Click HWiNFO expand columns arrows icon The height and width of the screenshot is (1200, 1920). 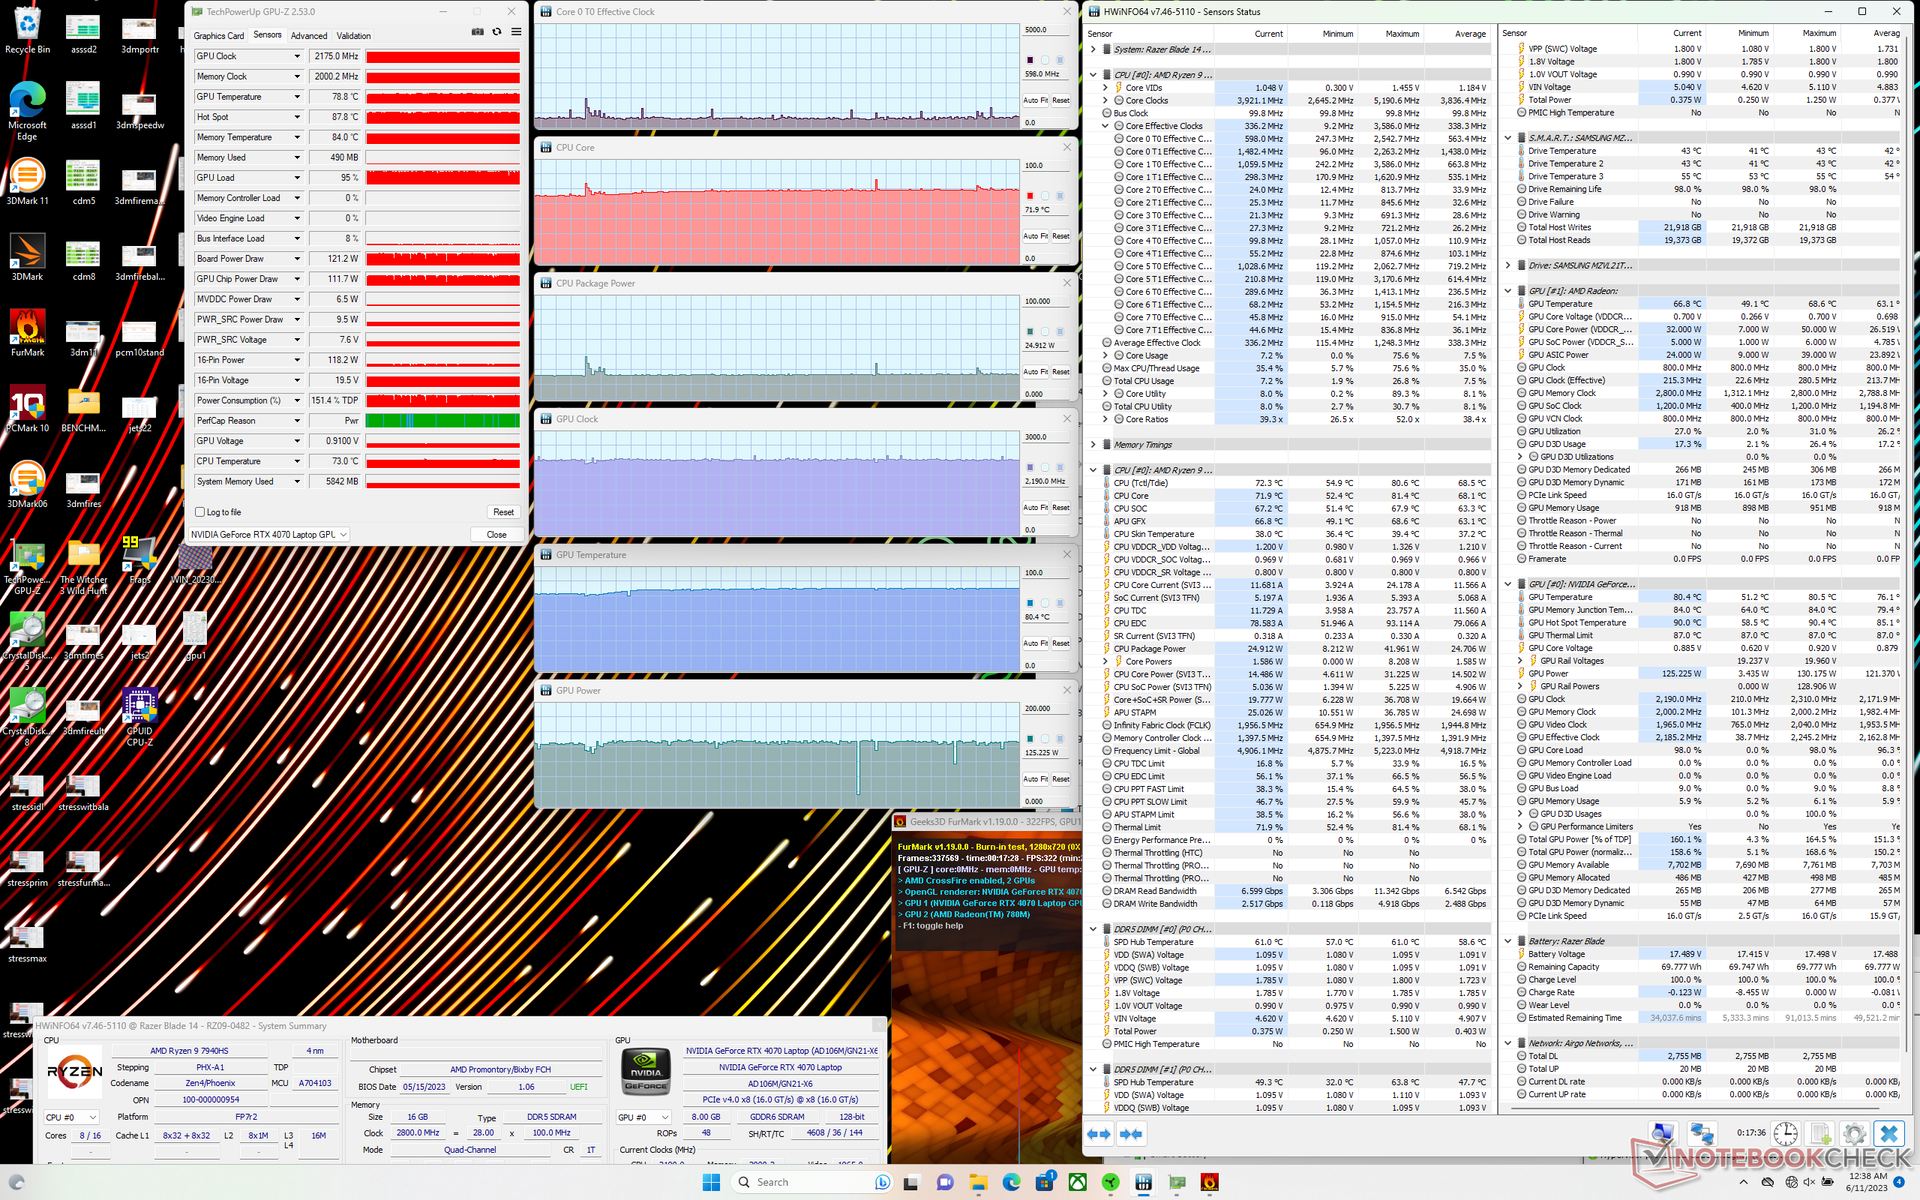click(1099, 1134)
